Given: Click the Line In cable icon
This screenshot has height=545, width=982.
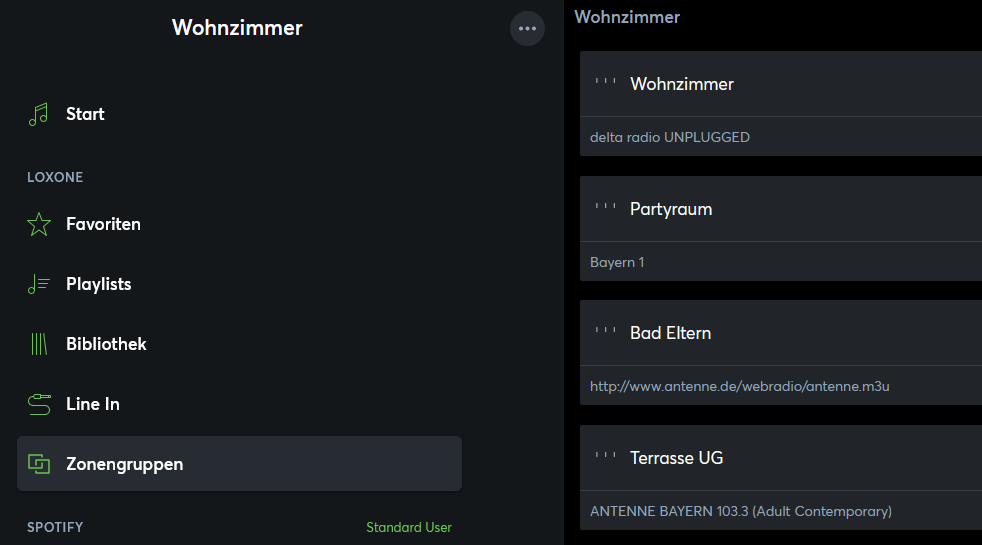Looking at the screenshot, I should point(39,404).
